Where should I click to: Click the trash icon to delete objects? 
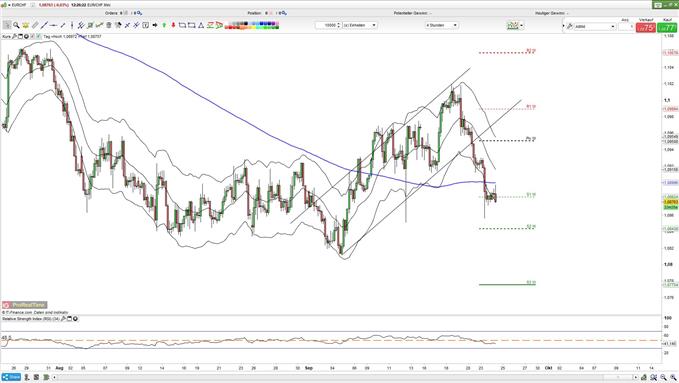pyautogui.click(x=109, y=25)
